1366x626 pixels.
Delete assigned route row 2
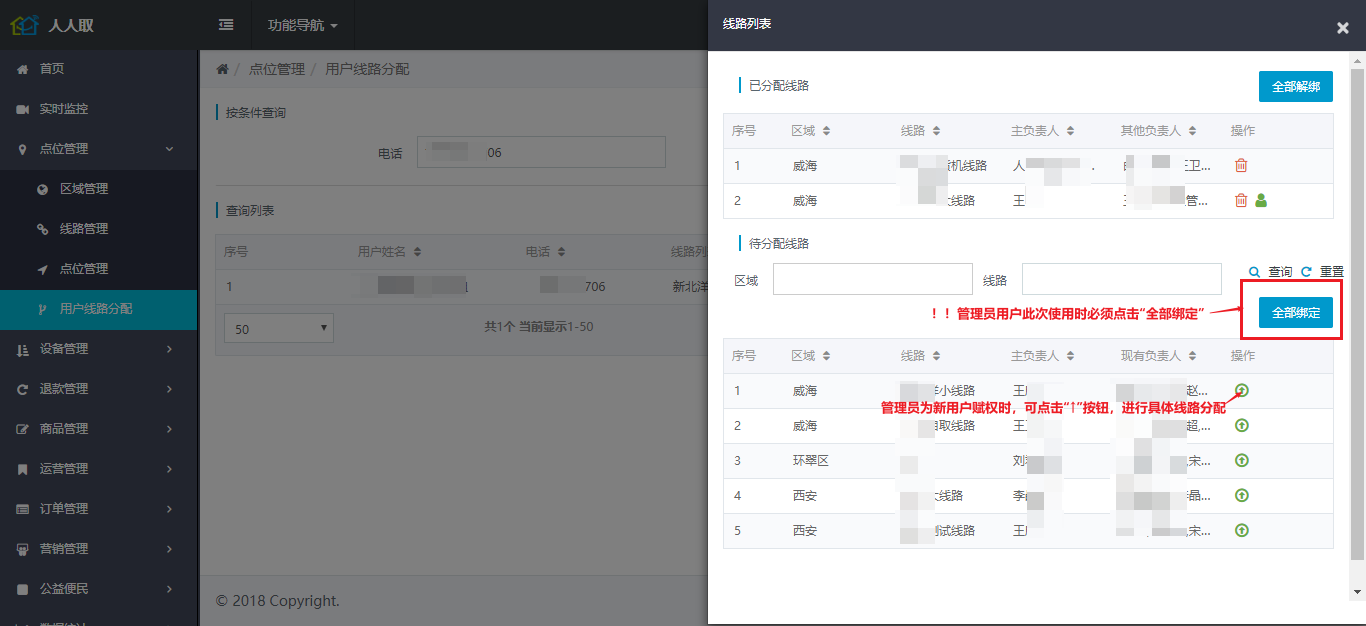point(1241,201)
